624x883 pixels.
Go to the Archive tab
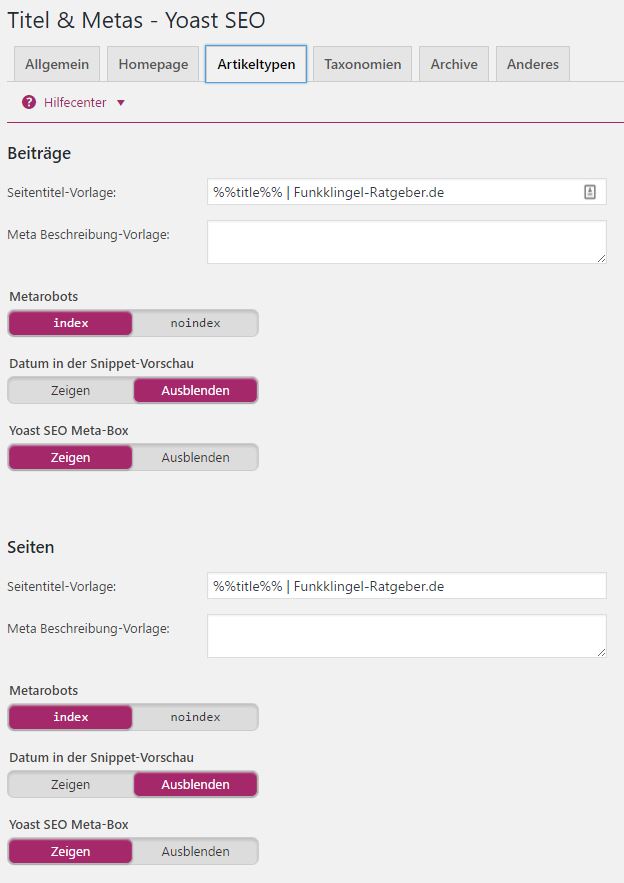[x=454, y=64]
